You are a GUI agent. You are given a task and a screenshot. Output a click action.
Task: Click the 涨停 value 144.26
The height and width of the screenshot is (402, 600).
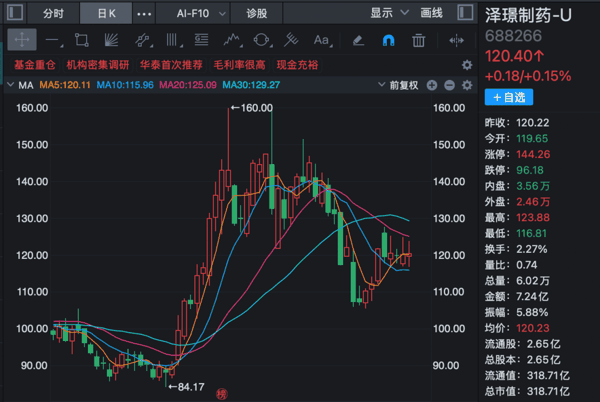point(533,154)
